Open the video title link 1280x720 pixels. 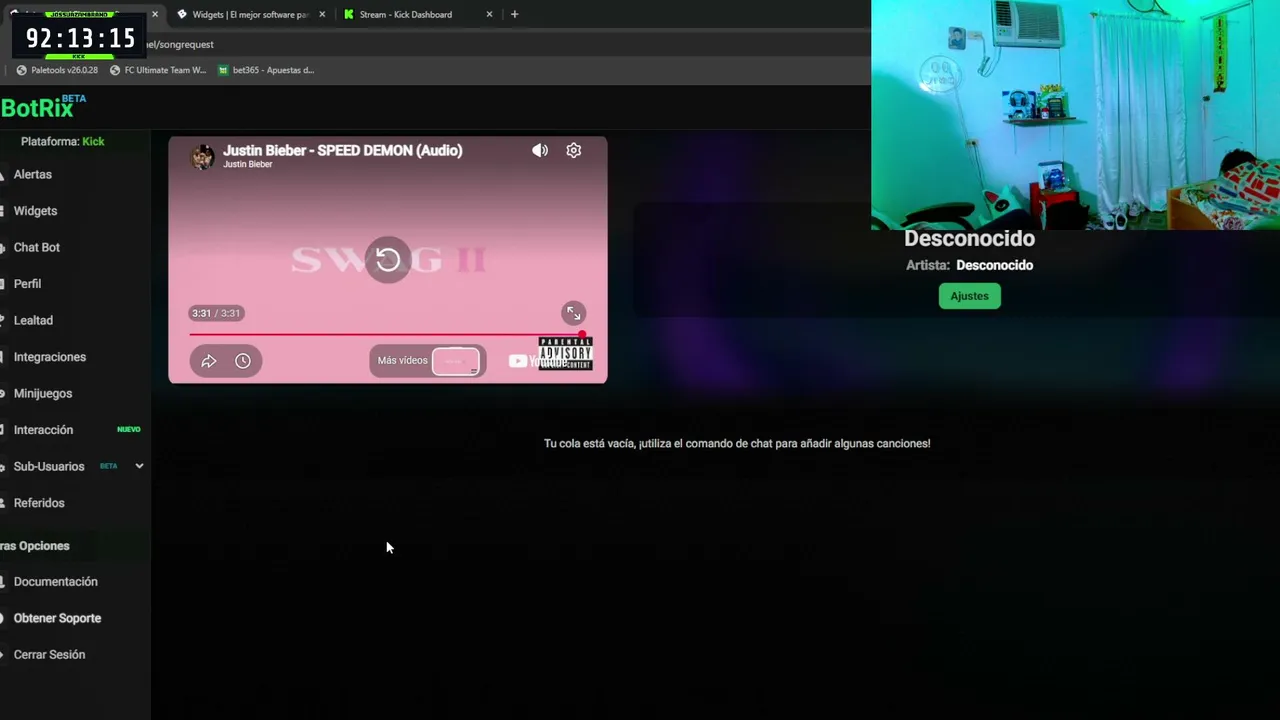point(342,150)
